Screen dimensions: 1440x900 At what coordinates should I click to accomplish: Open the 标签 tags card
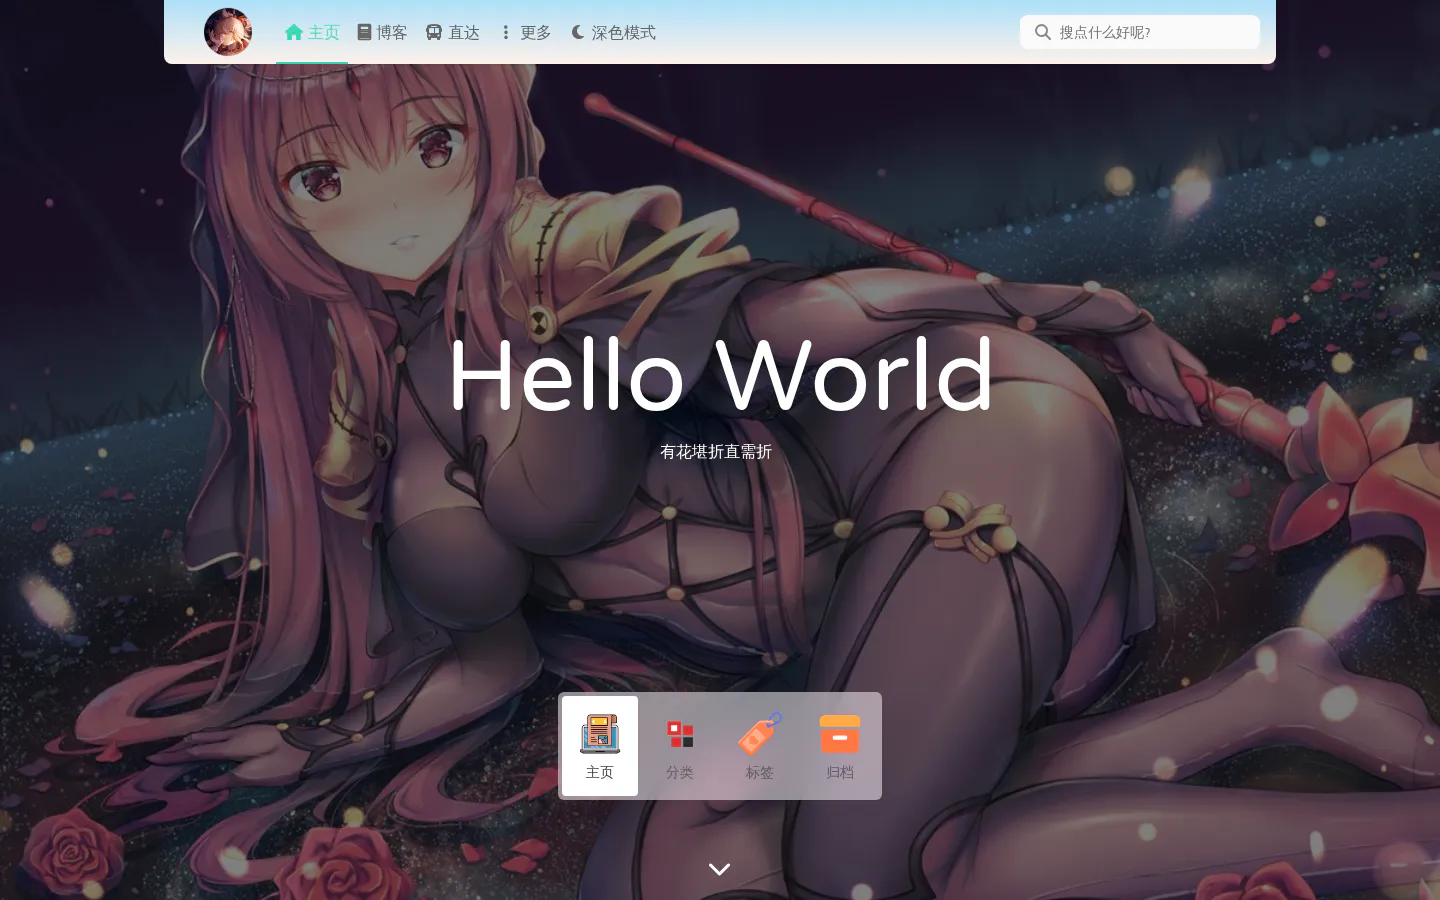[760, 746]
